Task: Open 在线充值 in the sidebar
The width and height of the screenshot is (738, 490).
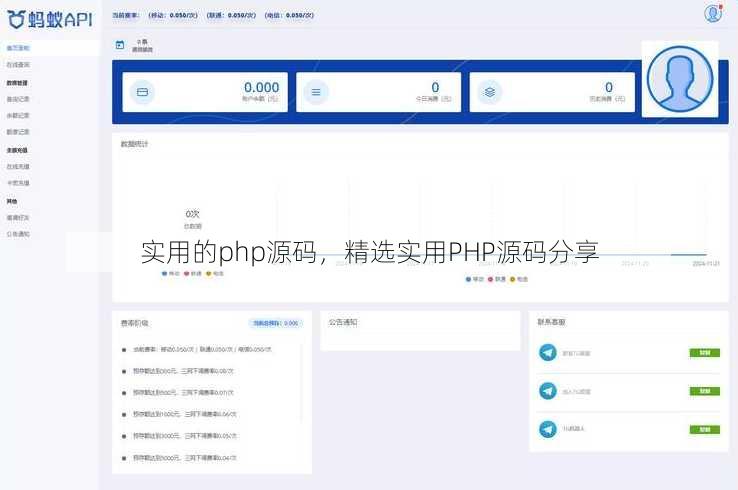Action: pyautogui.click(x=18, y=167)
